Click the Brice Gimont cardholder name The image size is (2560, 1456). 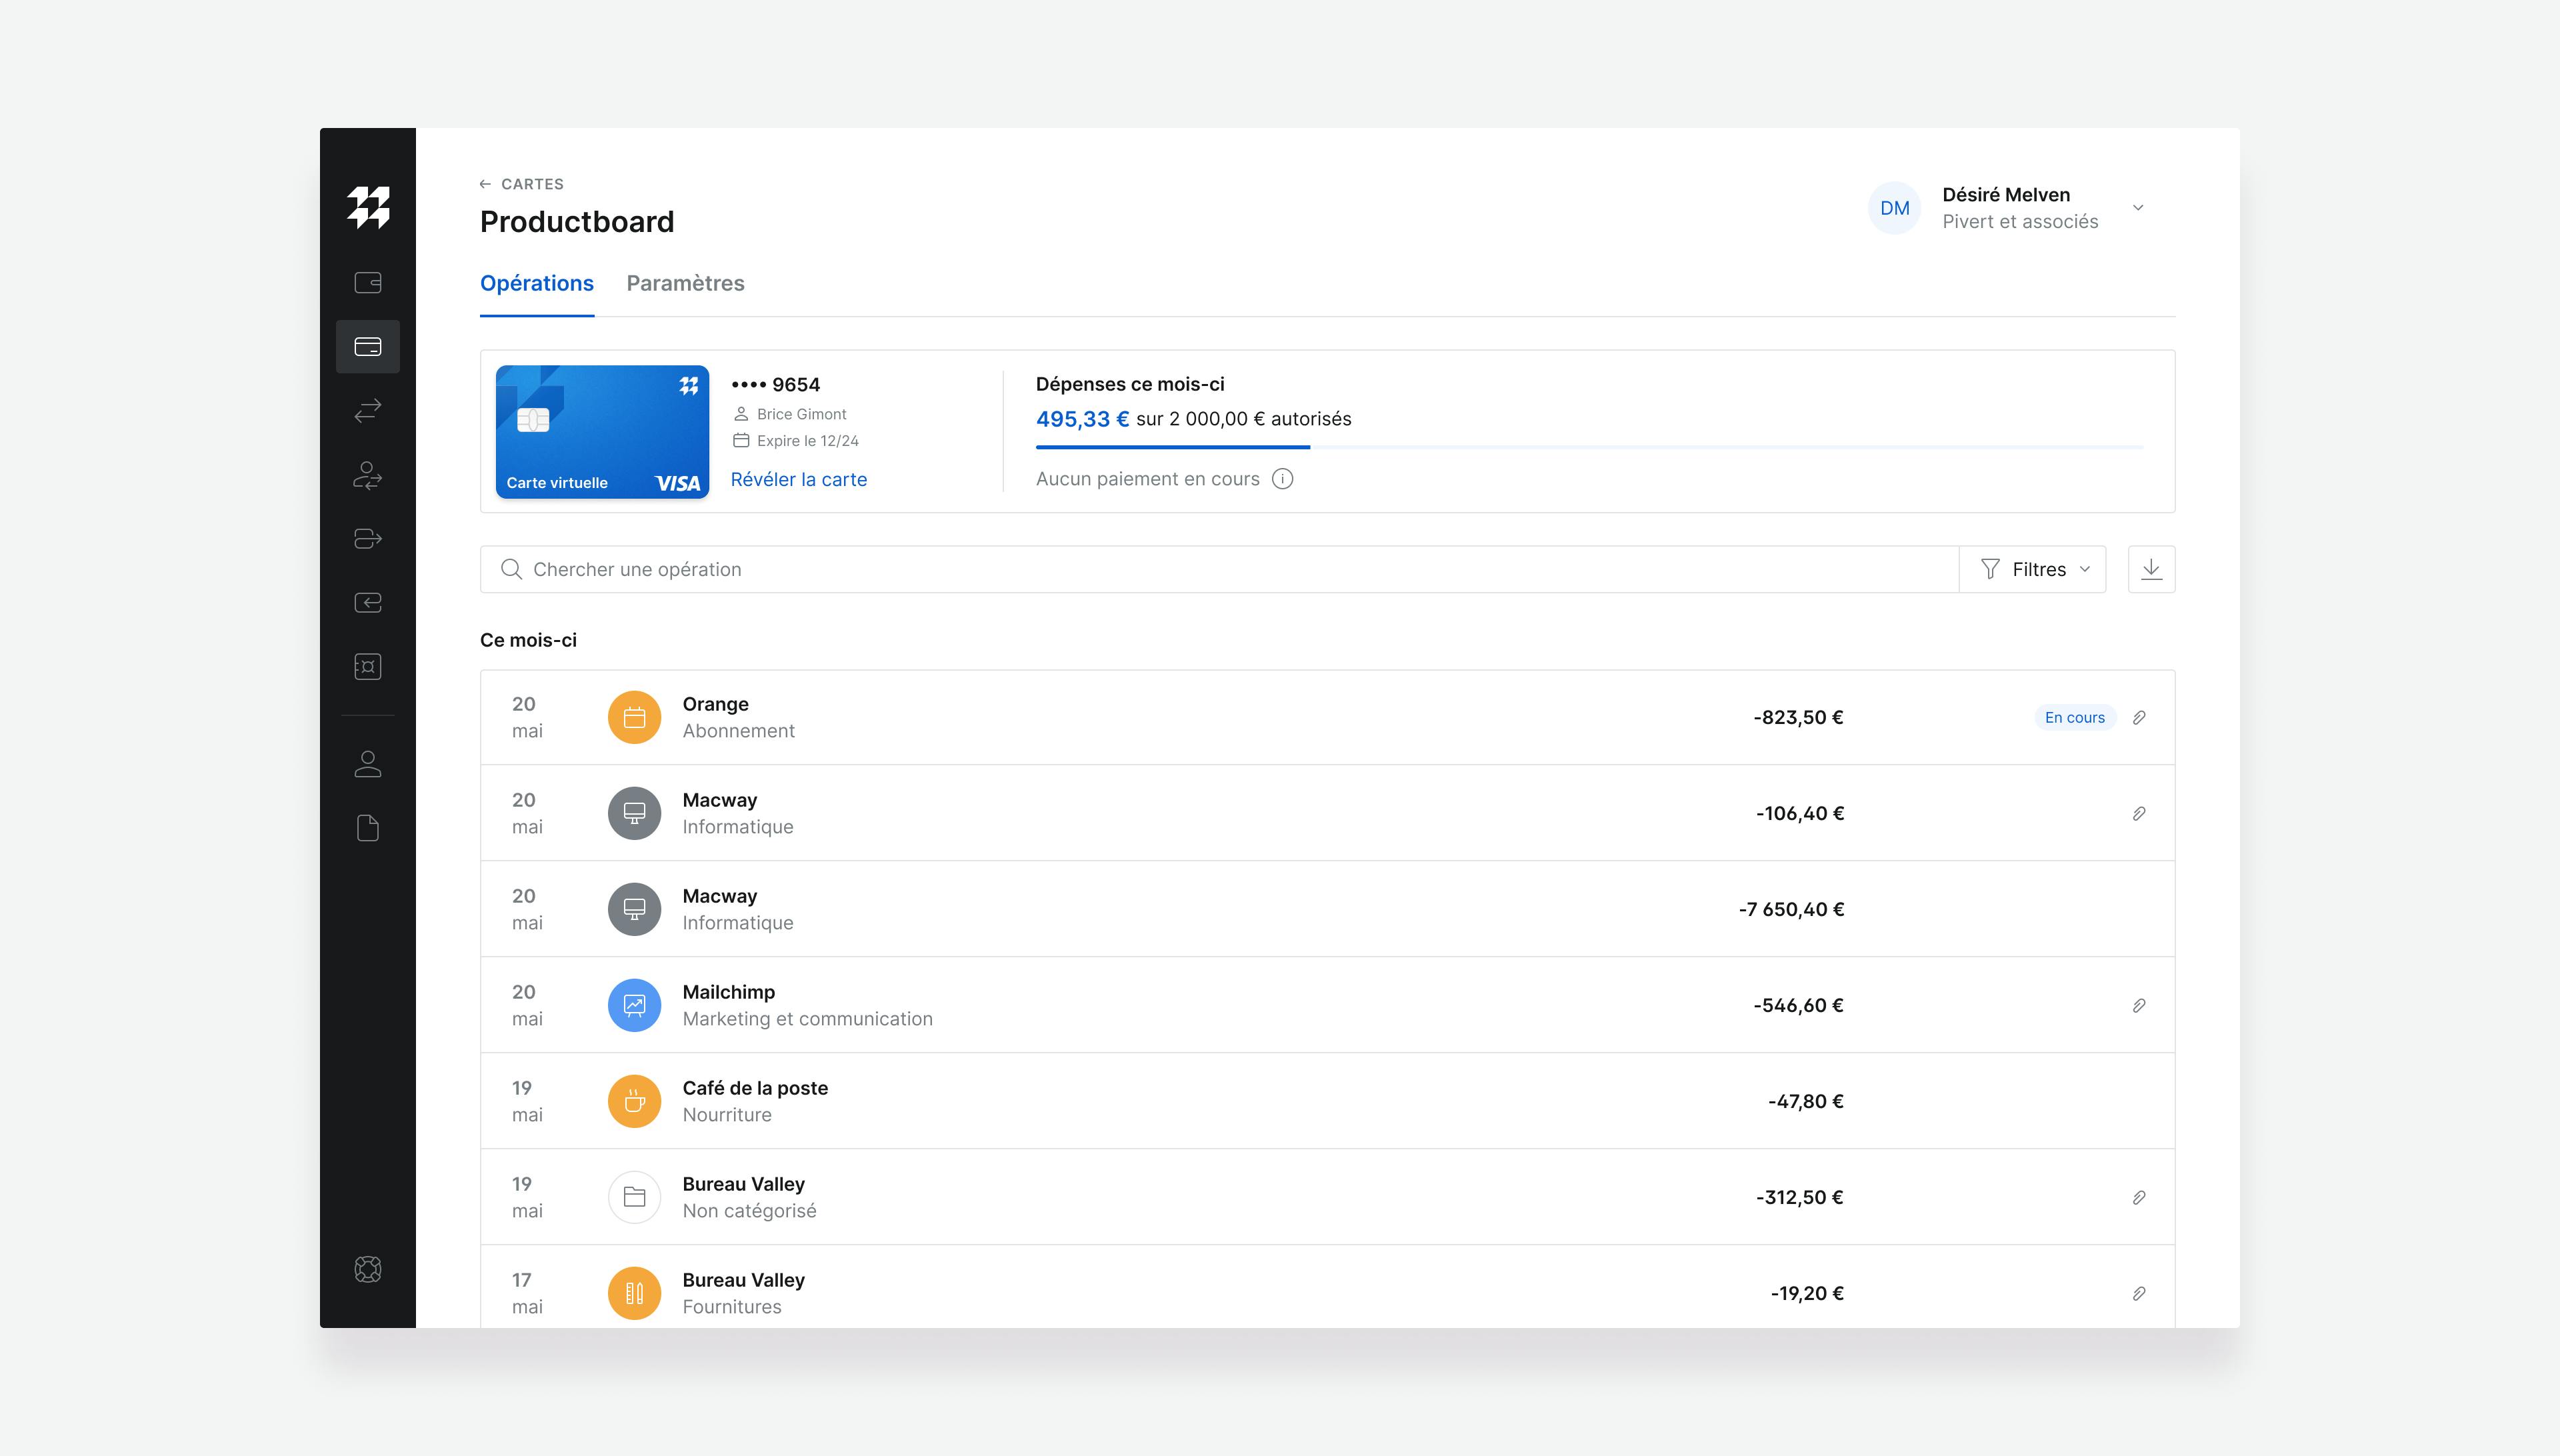(x=801, y=414)
